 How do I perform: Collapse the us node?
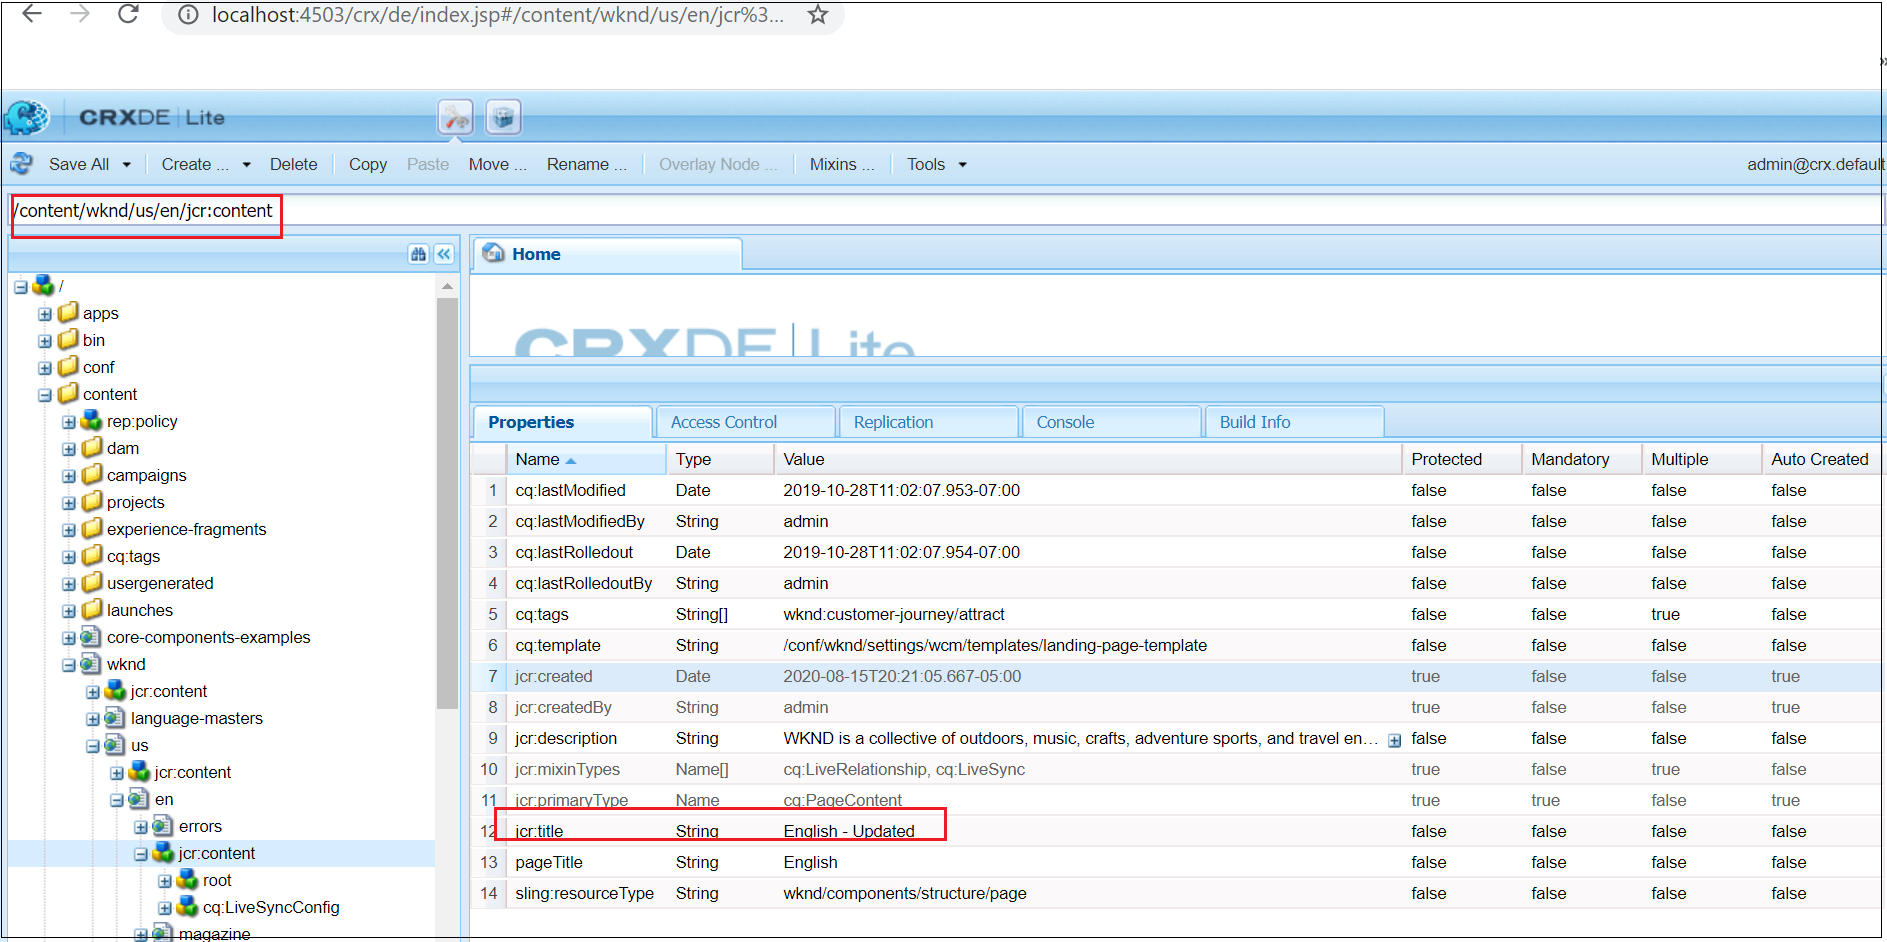point(93,746)
